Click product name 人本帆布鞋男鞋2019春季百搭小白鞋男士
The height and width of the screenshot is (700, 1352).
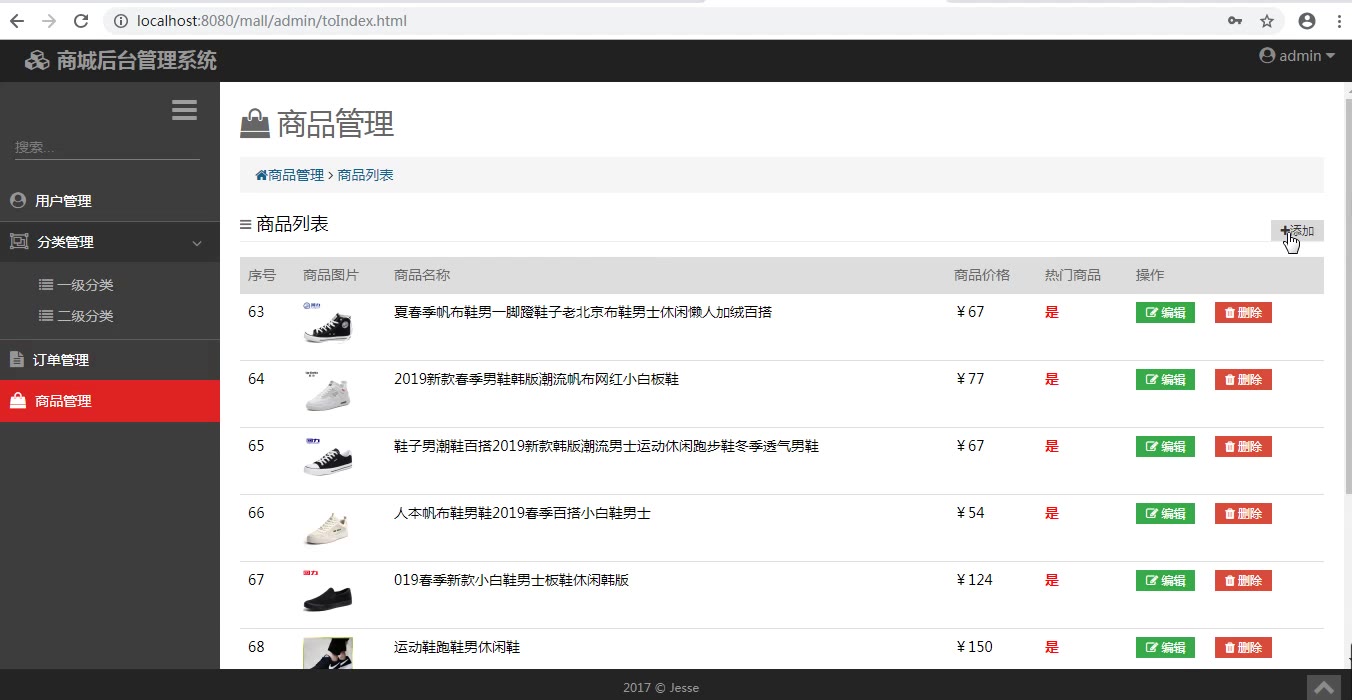[x=522, y=513]
